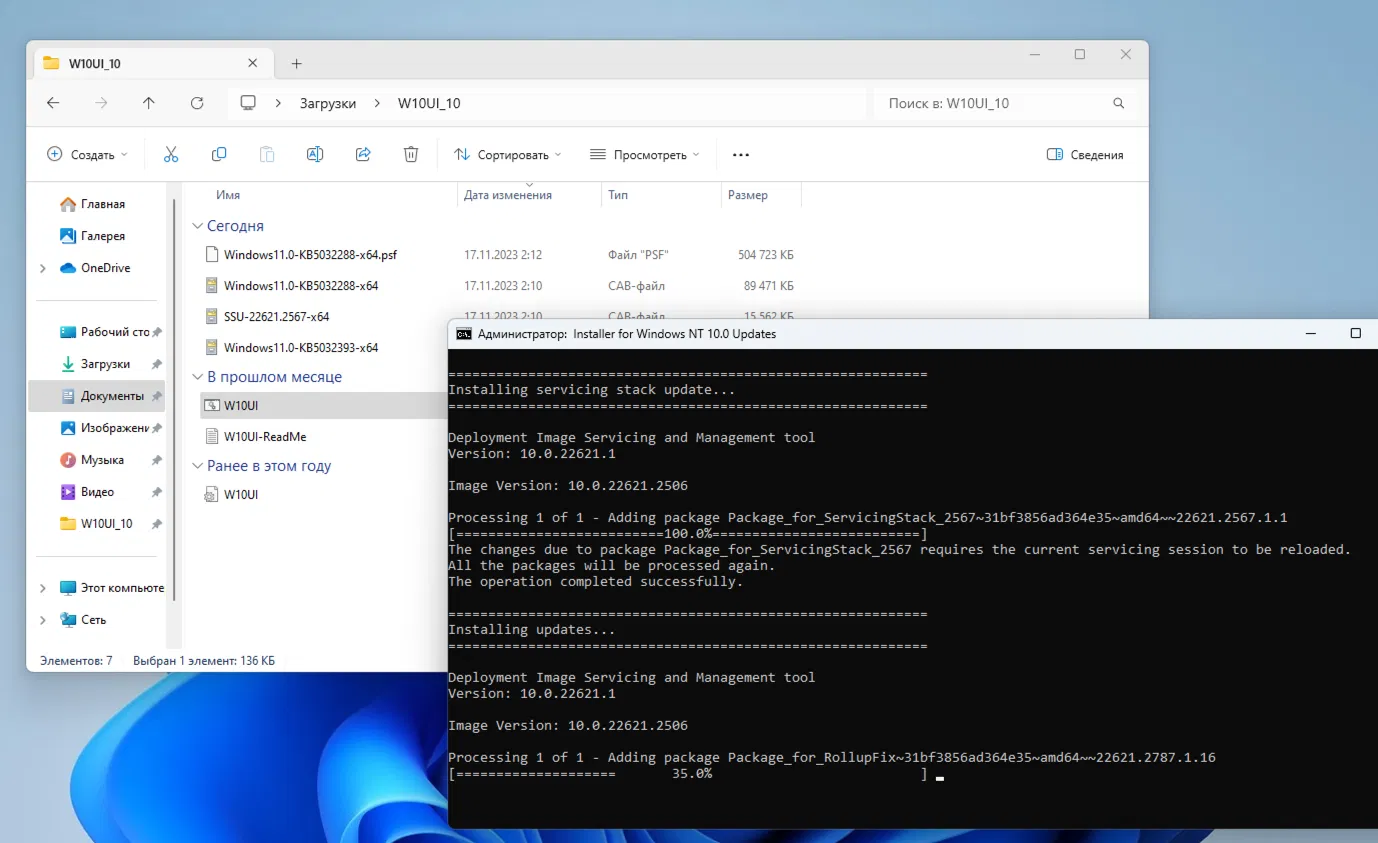1378x843 pixels.
Task: Share the selected file using the toolbar icon
Action: click(x=363, y=154)
